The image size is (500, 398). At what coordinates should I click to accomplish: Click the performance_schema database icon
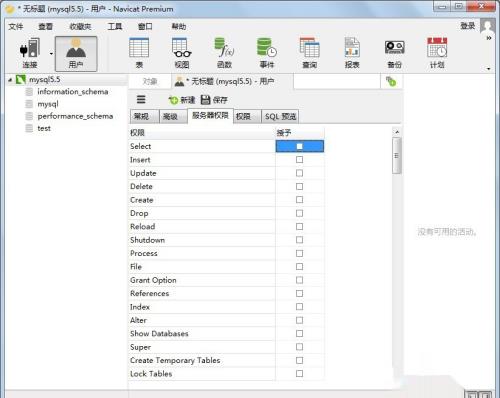[29, 116]
